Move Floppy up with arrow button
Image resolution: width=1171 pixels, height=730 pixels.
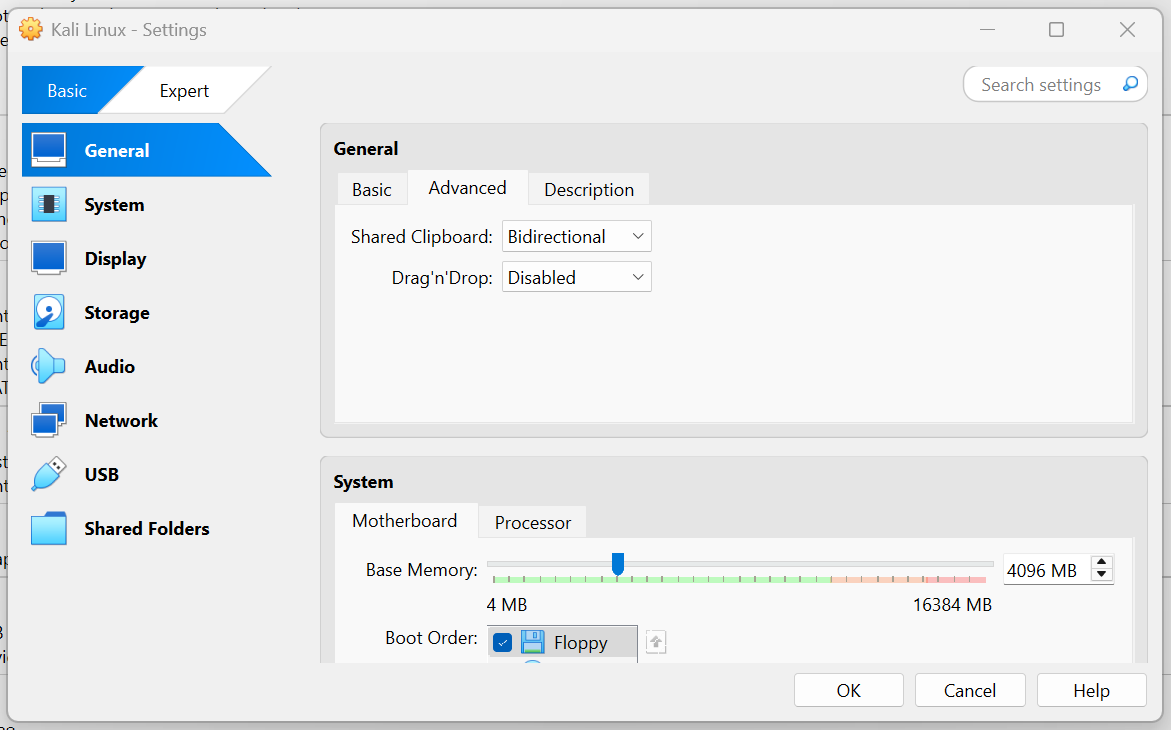tap(656, 642)
